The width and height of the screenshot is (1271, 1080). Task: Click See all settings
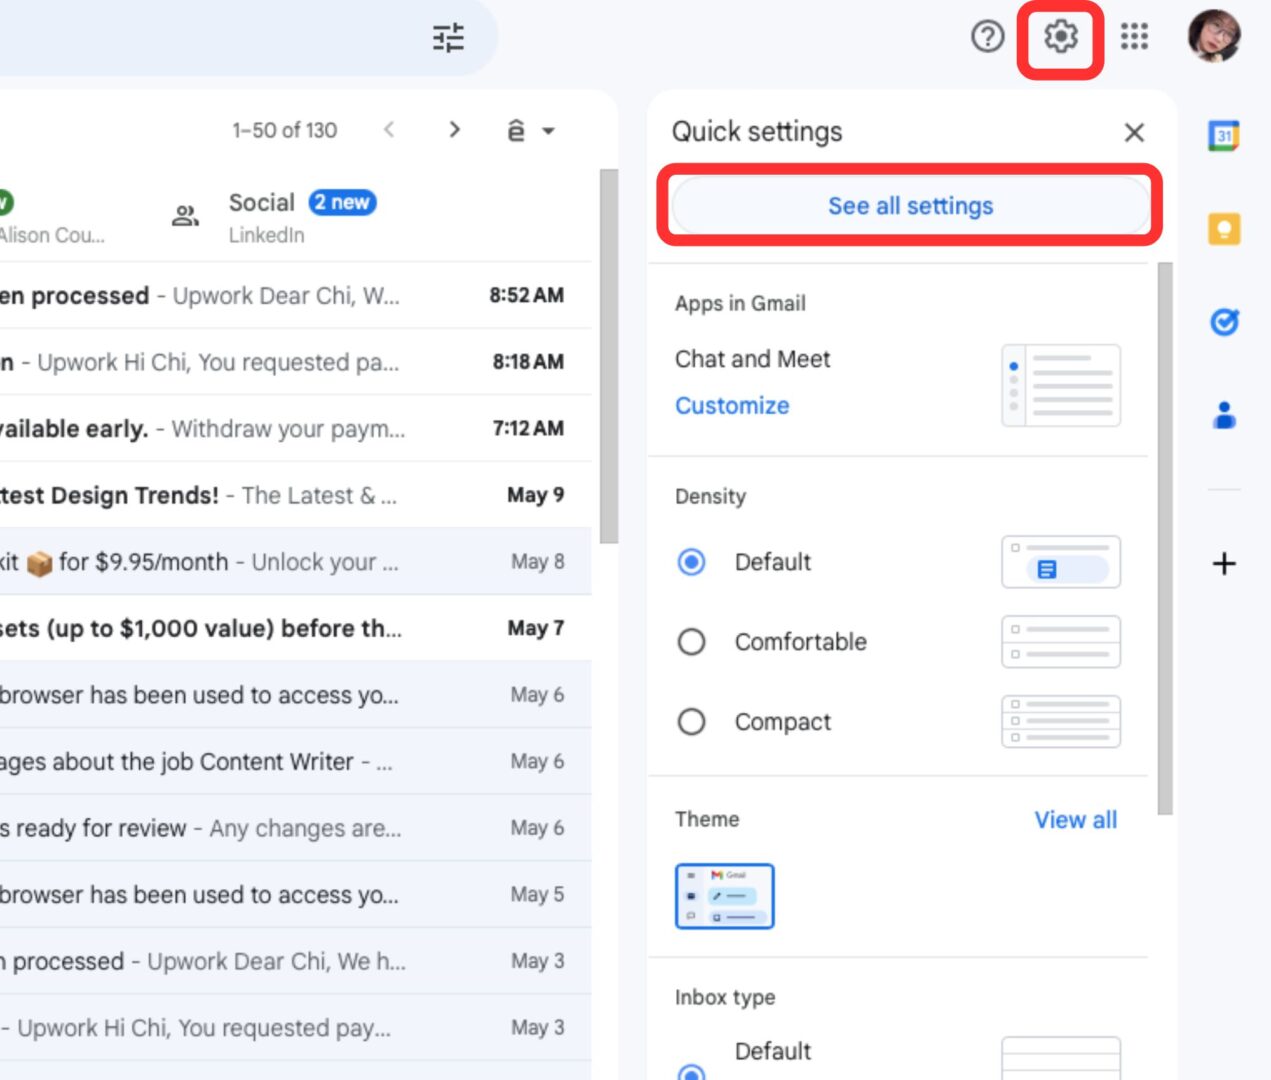point(910,205)
